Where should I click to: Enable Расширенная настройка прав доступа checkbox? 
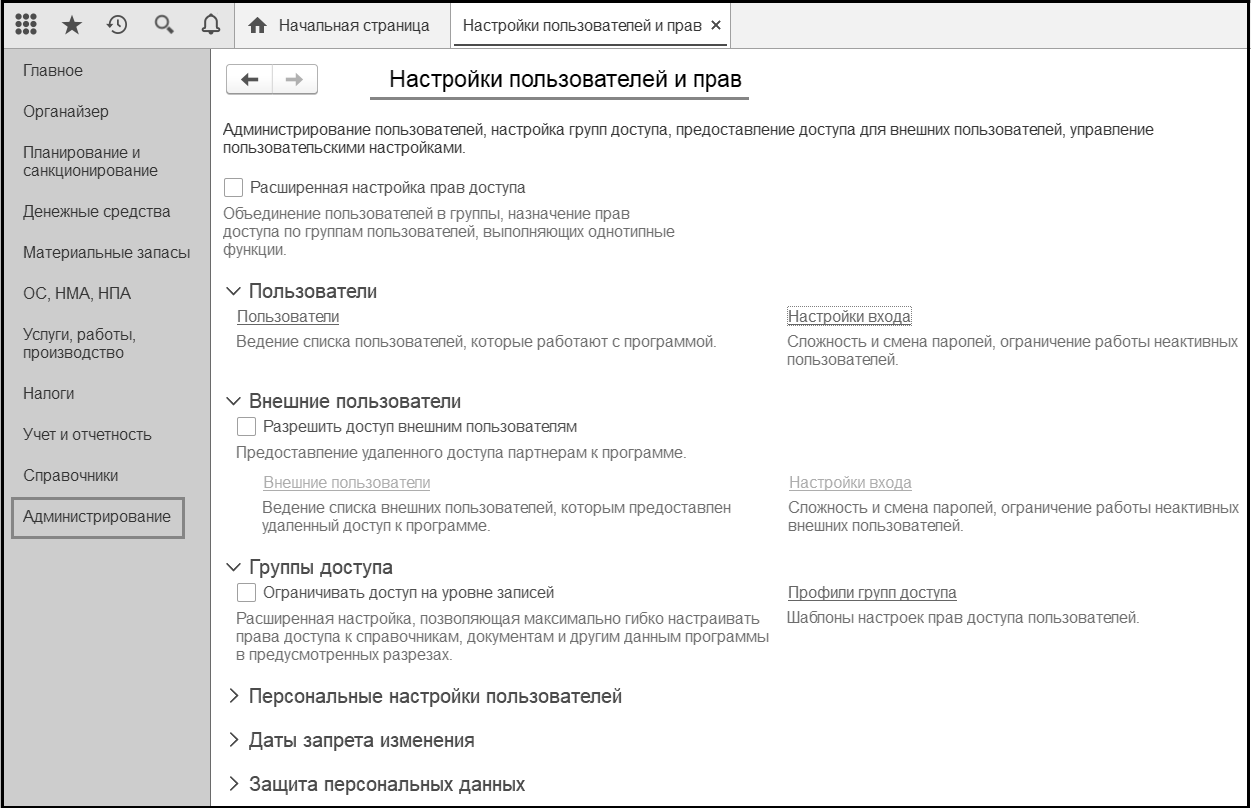pos(234,187)
